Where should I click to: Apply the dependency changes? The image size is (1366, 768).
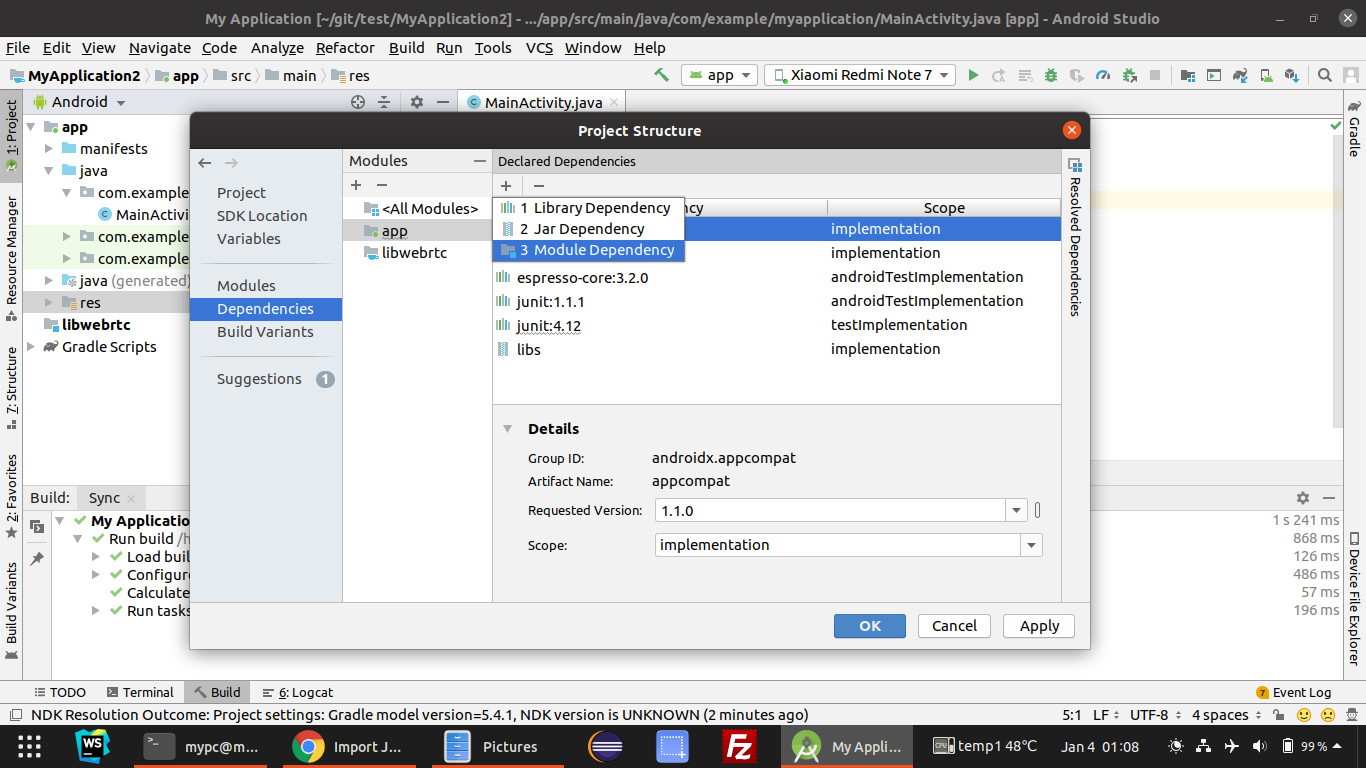point(1038,625)
